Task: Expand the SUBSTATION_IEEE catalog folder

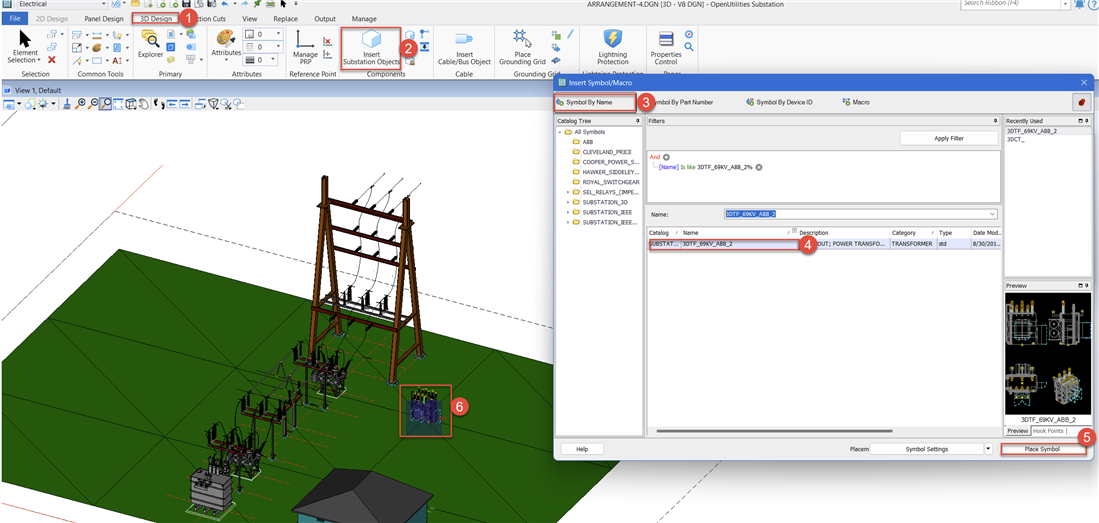Action: (x=568, y=212)
